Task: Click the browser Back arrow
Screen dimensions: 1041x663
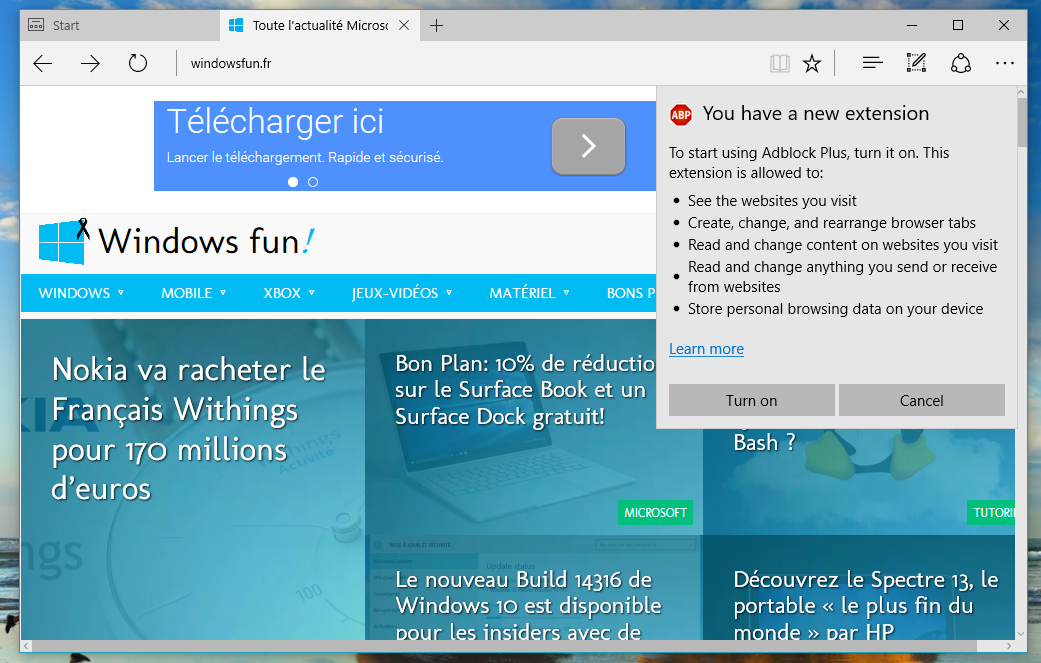Action: tap(42, 64)
